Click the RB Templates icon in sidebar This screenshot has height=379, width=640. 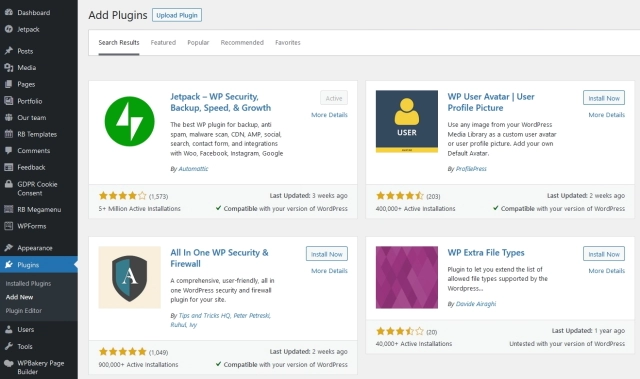coord(9,134)
